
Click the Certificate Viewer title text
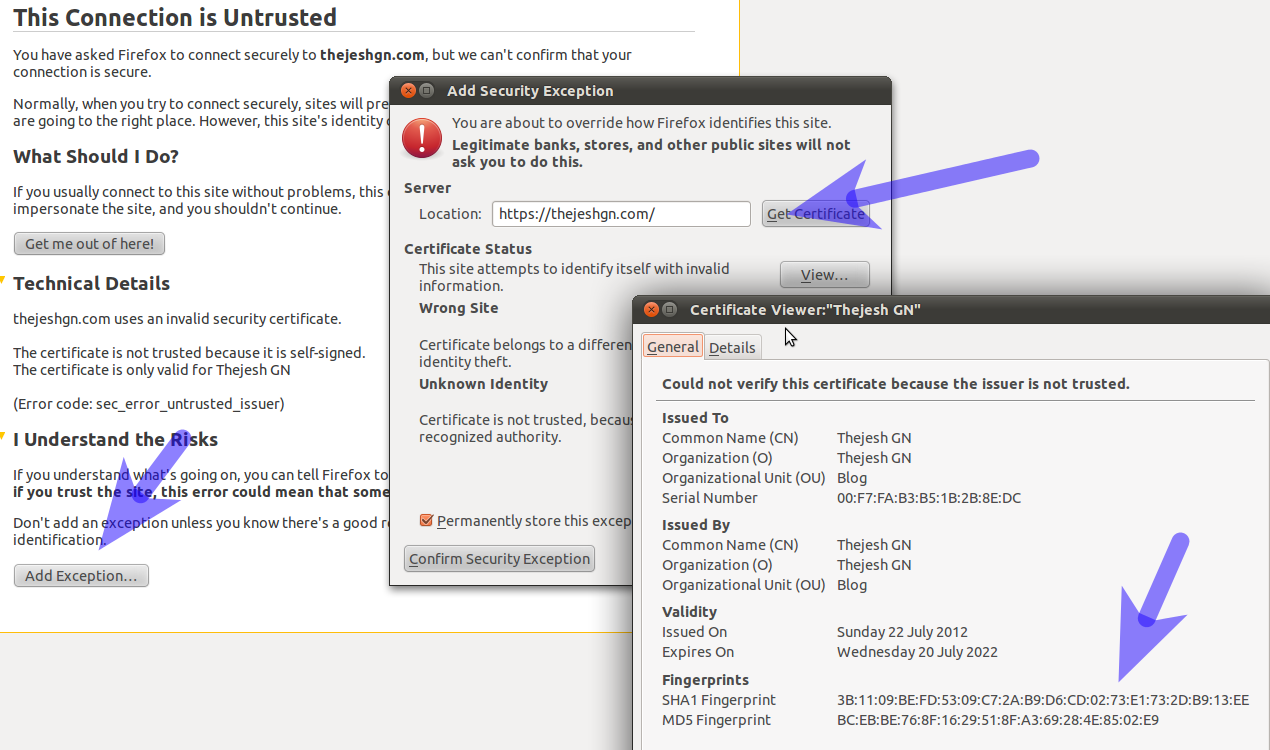coord(805,310)
